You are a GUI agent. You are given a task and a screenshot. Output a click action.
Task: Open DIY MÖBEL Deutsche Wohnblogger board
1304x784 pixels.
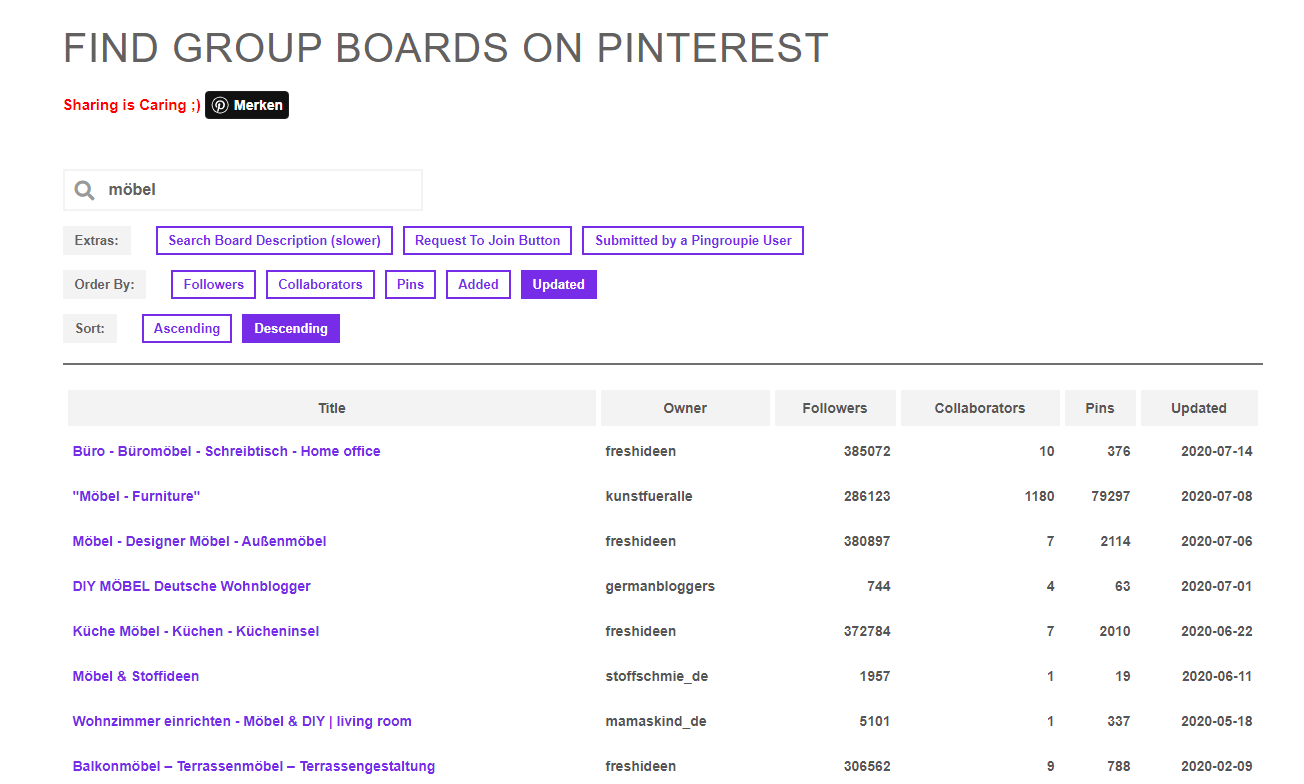(x=191, y=586)
